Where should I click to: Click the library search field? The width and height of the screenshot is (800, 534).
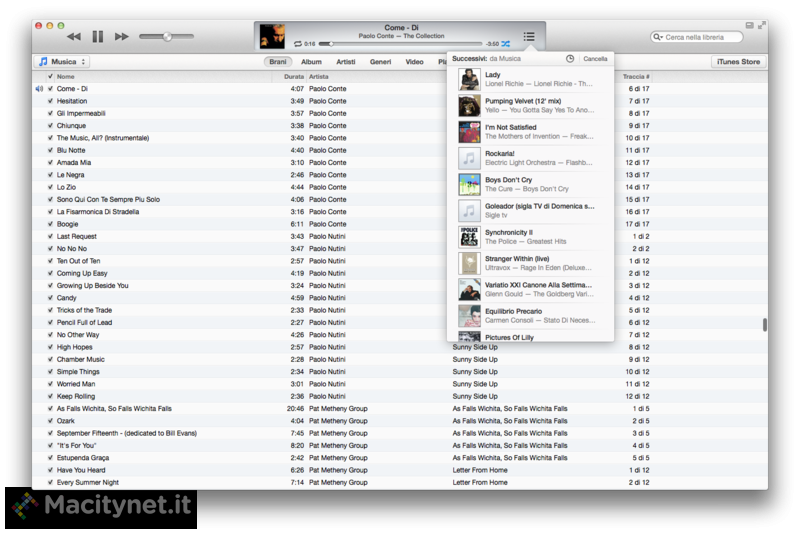[x=697, y=37]
